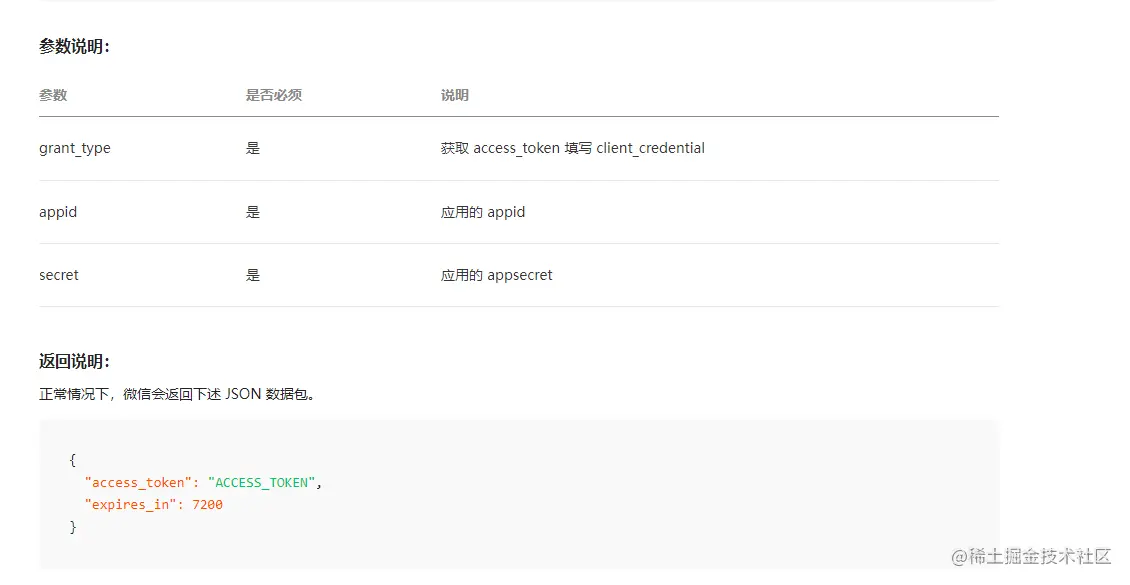Click the 正常情况下 JSON 数据包 sentence
Viewport: 1130px width, 585px height.
(179, 394)
